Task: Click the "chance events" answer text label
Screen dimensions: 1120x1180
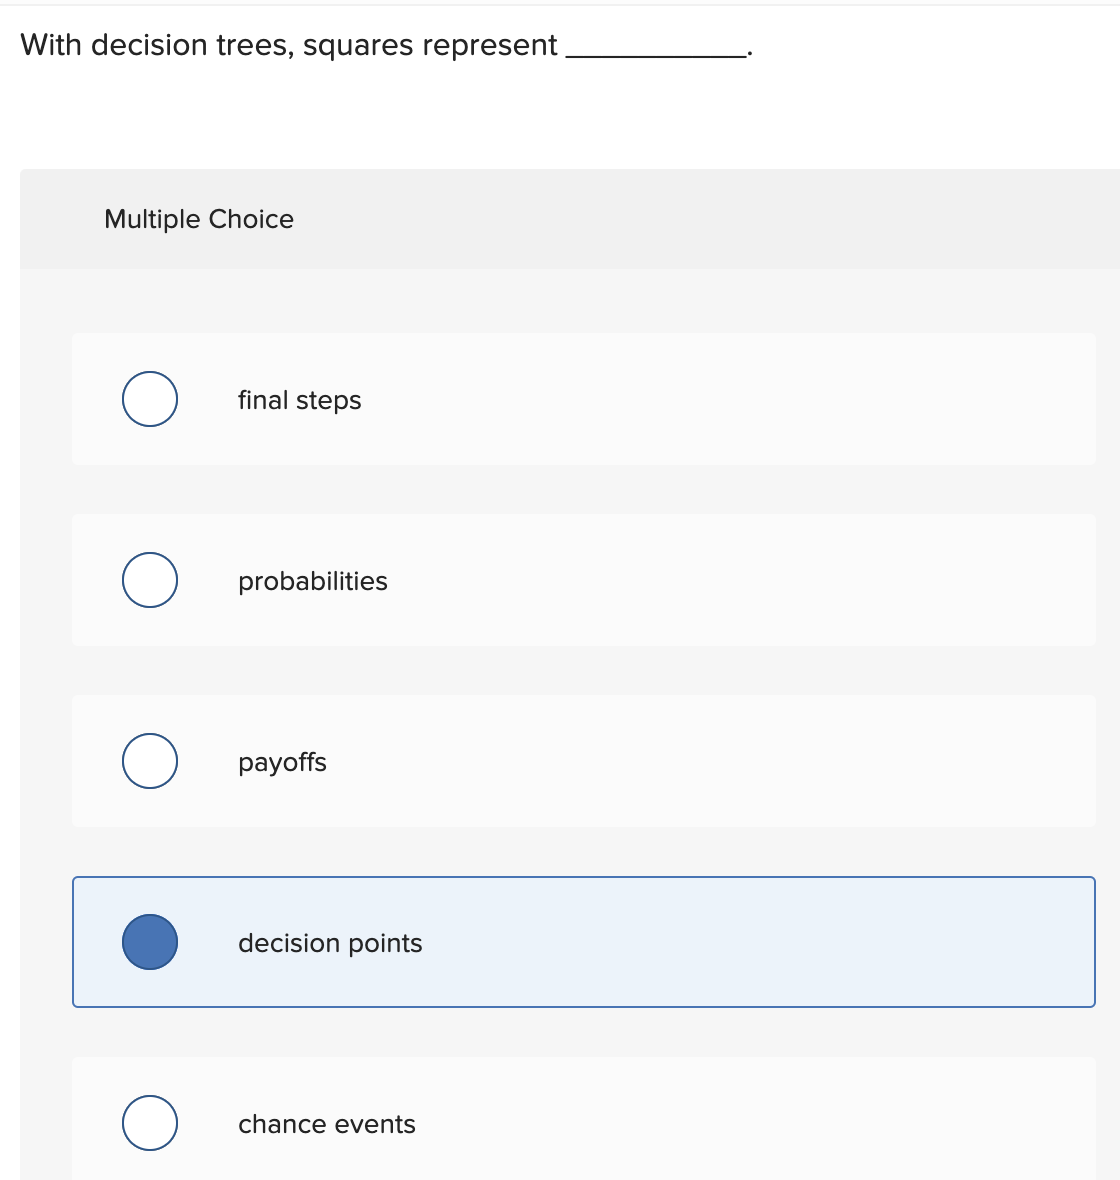Action: tap(326, 1123)
